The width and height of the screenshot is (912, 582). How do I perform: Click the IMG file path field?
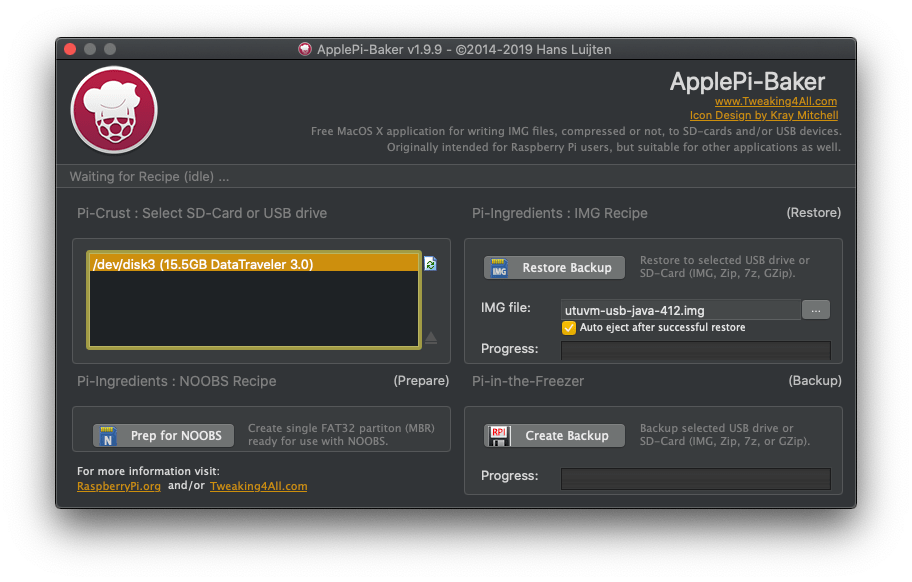(681, 310)
